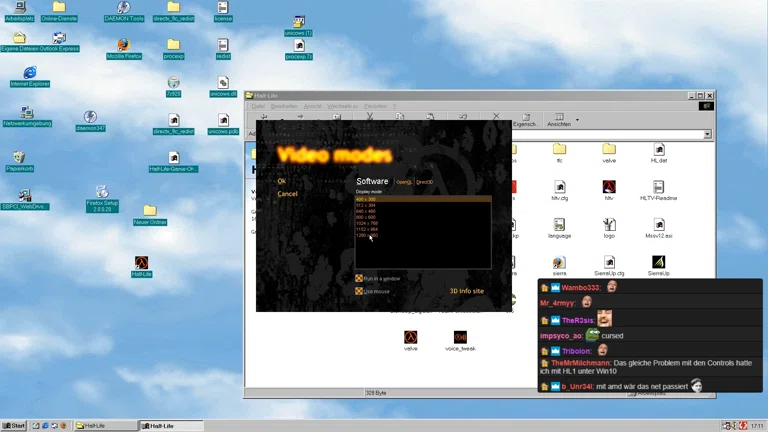Cancel the Video modes dialog

[287, 194]
